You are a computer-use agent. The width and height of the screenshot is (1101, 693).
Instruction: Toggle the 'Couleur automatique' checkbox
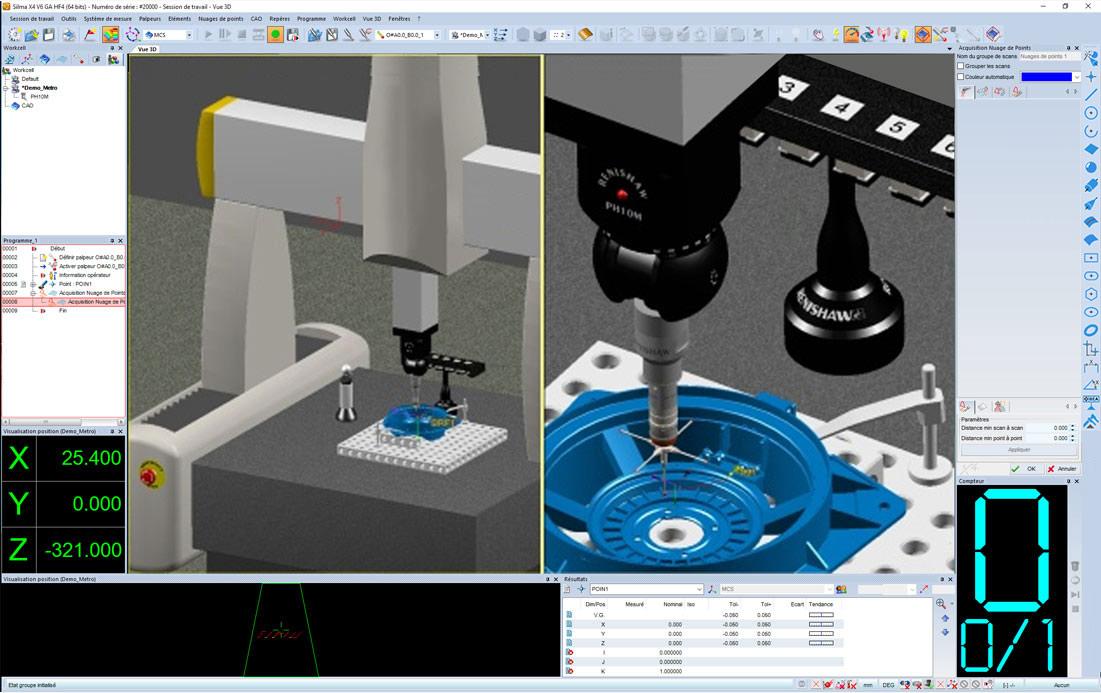tap(961, 77)
